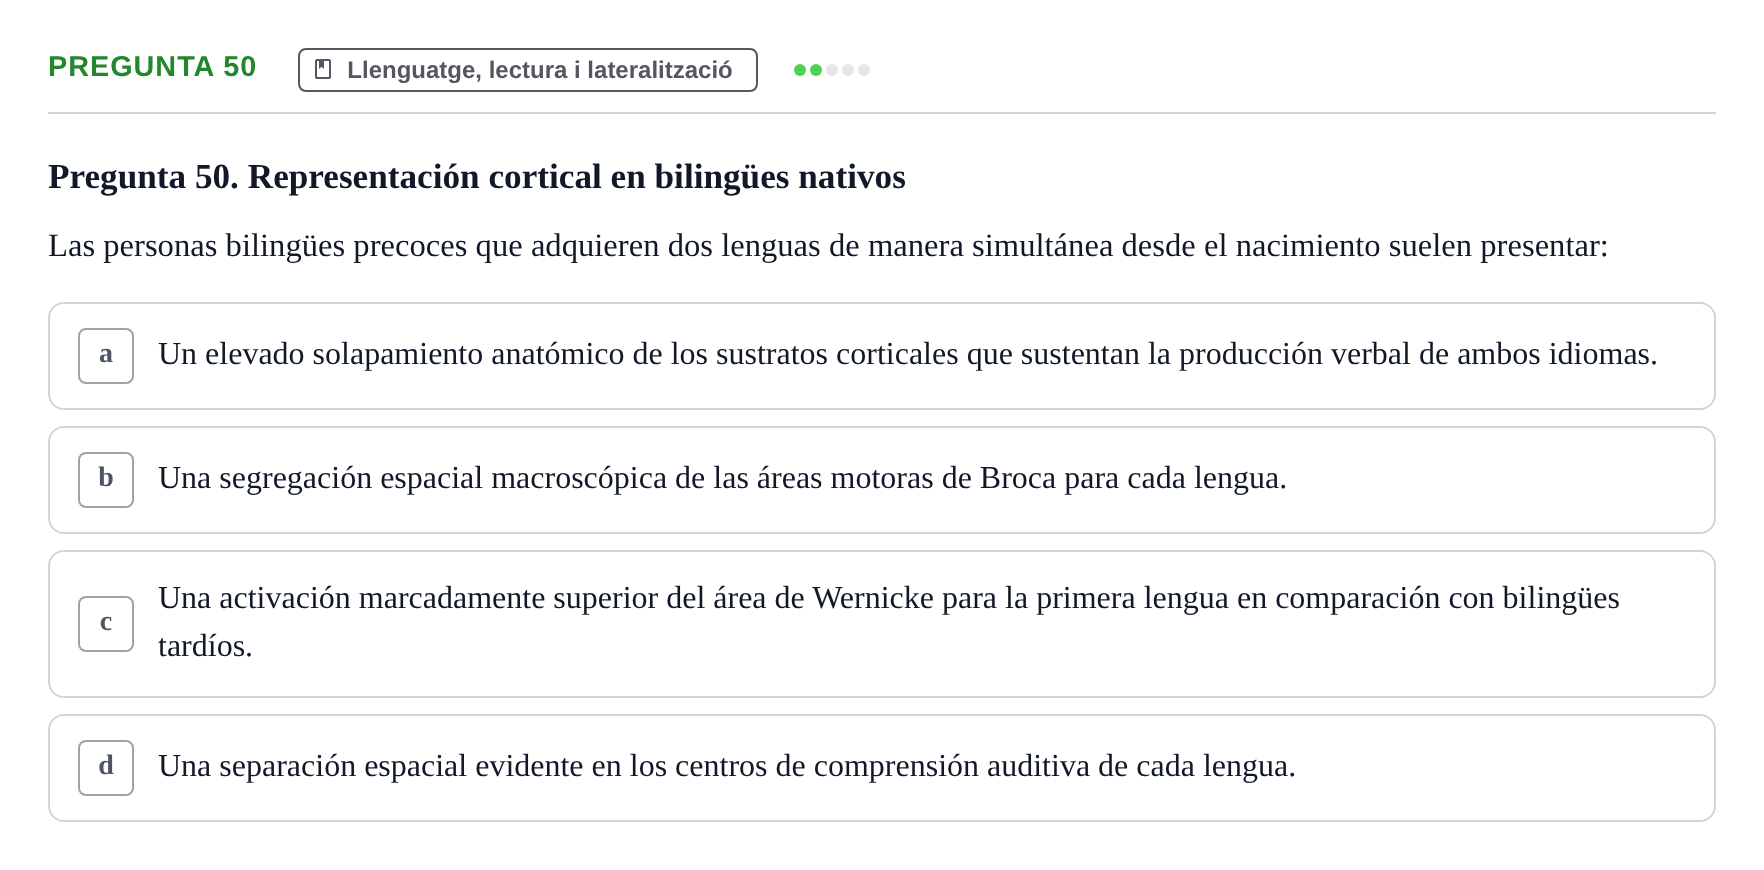1764x870 pixels.
Task: Click the question title Representación cortical en bilingües nativos
Action: point(477,177)
